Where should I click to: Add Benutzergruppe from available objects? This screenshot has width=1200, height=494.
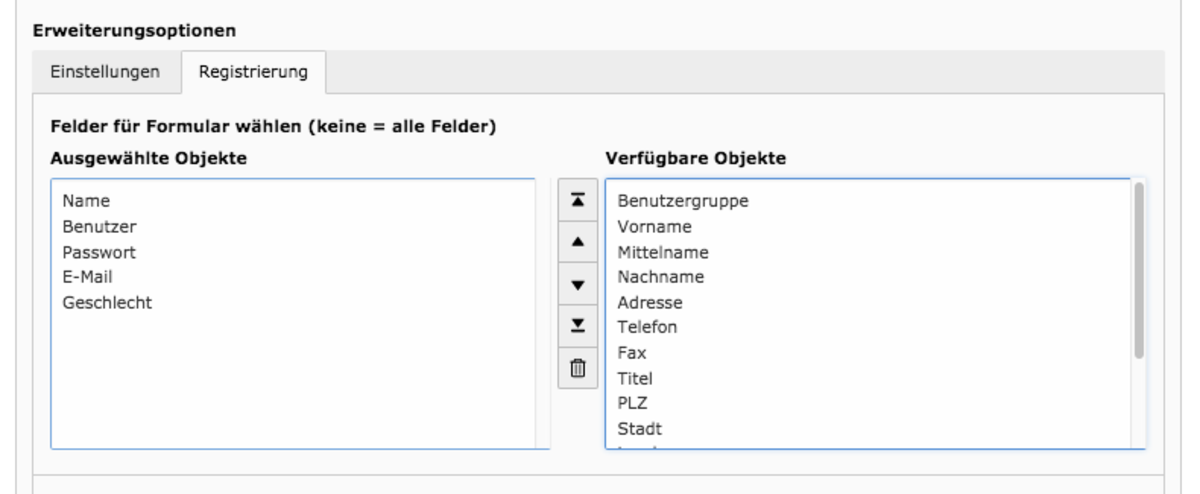click(x=683, y=201)
